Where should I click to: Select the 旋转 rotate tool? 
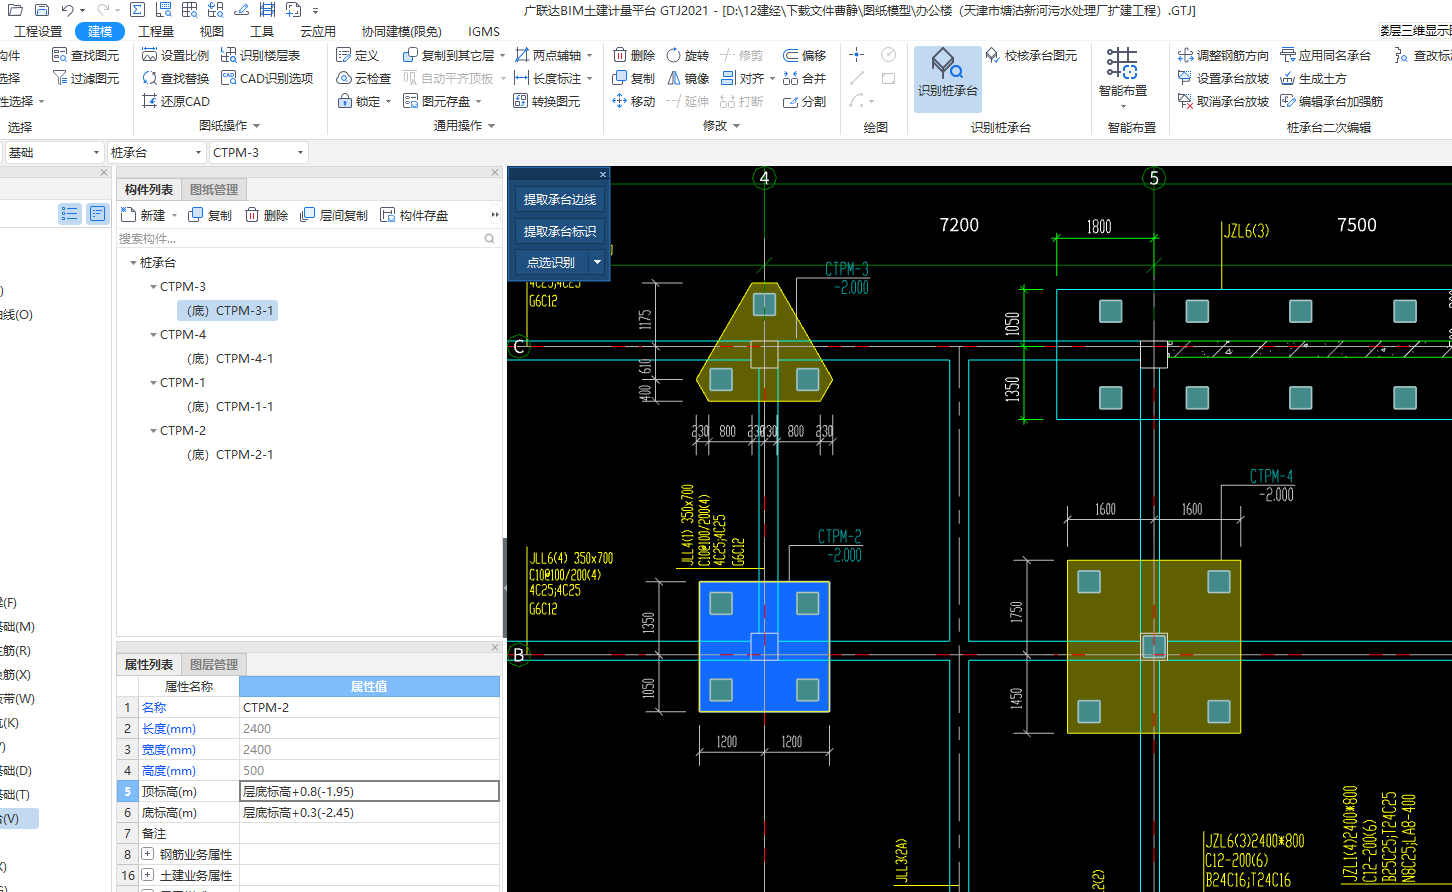pyautogui.click(x=688, y=55)
